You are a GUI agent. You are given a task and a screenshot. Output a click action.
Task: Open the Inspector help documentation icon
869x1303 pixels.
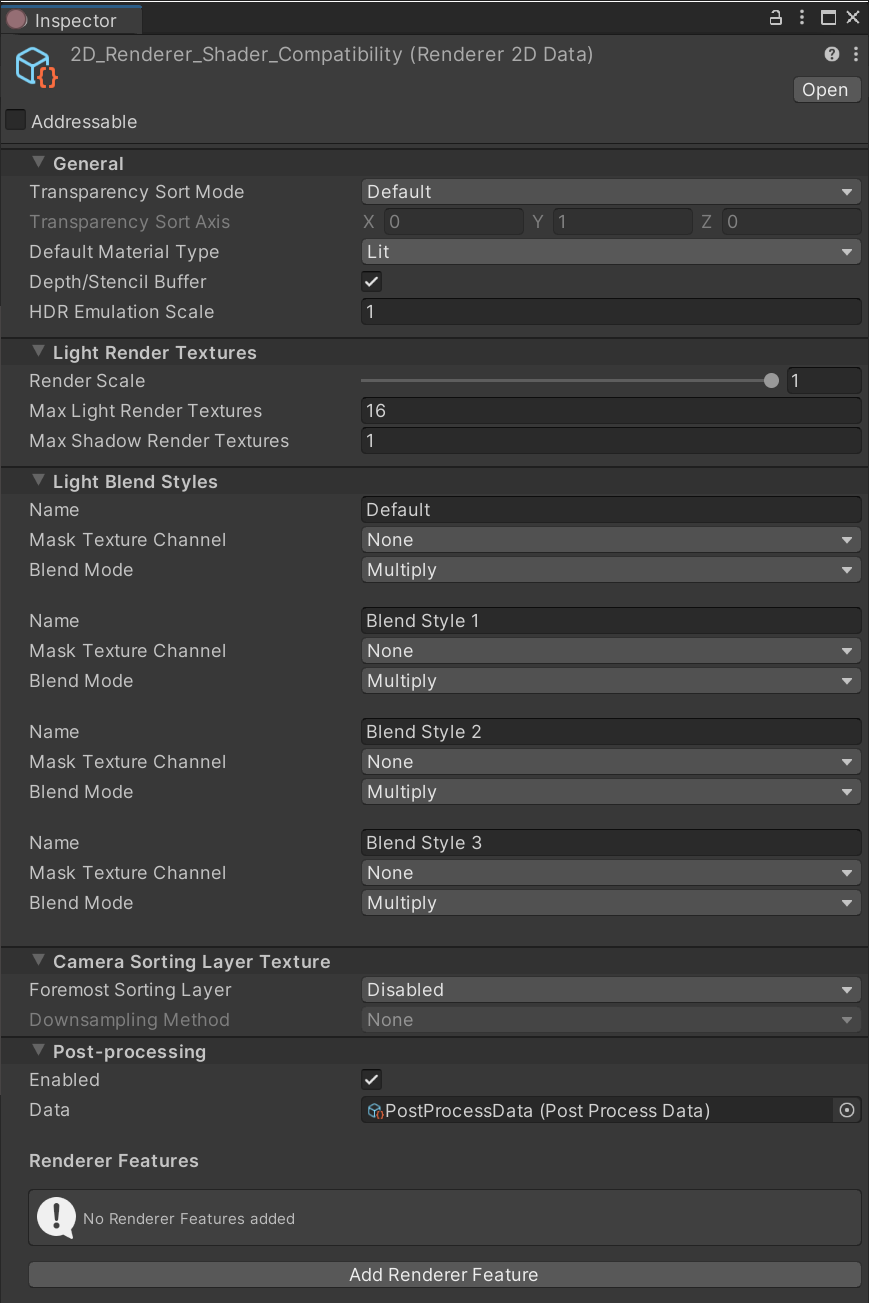click(831, 54)
